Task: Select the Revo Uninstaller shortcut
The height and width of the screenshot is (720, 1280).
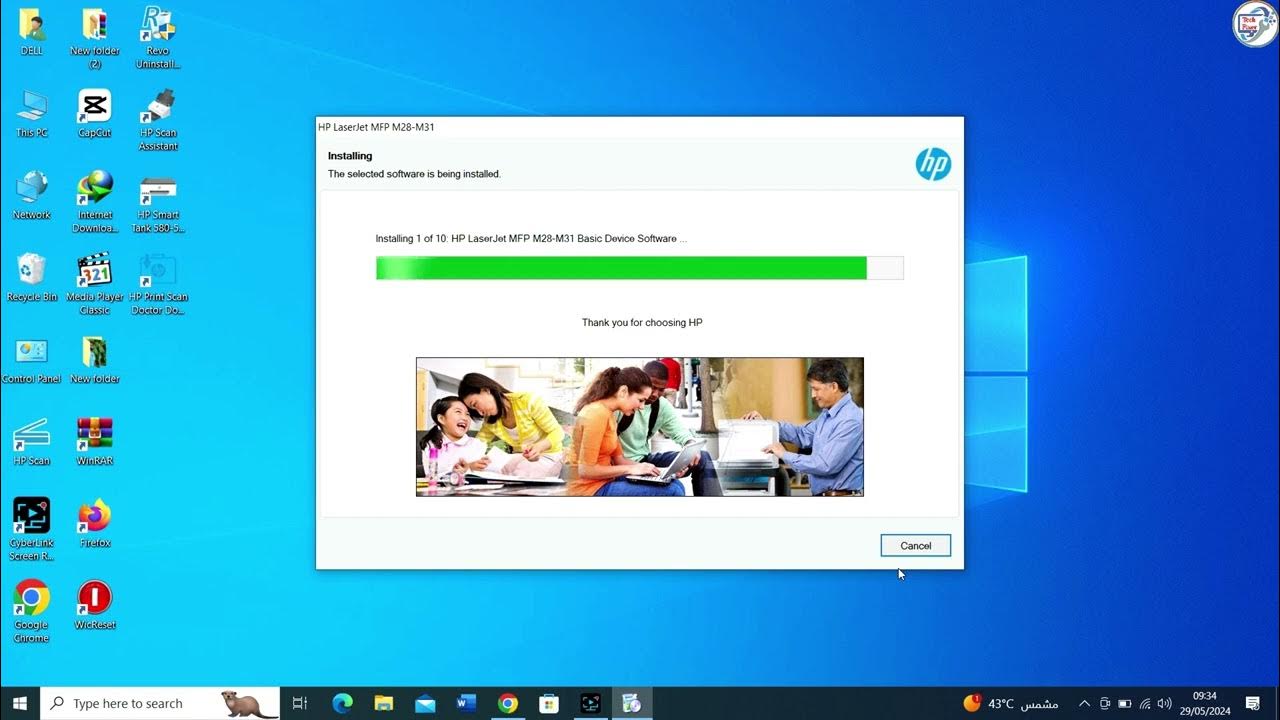Action: pyautogui.click(x=158, y=38)
